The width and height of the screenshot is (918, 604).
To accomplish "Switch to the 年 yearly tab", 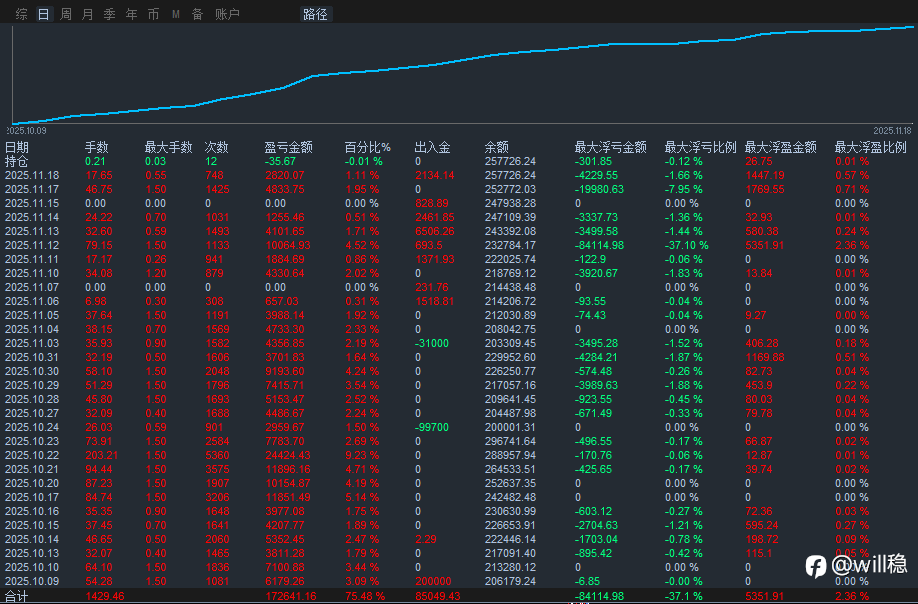I will pyautogui.click(x=131, y=14).
